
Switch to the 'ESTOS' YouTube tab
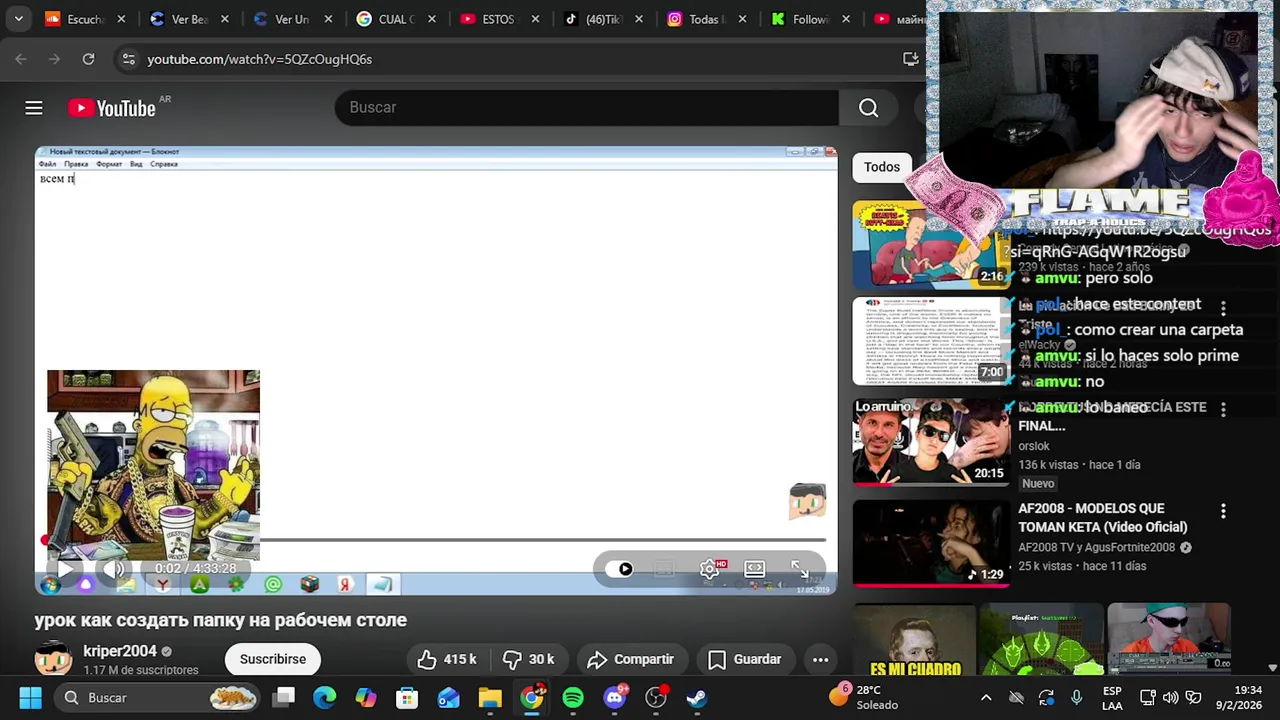coord(499,19)
